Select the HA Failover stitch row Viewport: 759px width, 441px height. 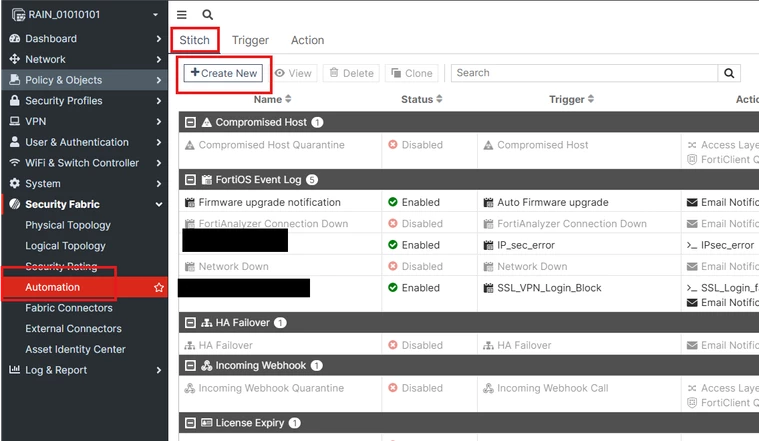(226, 346)
